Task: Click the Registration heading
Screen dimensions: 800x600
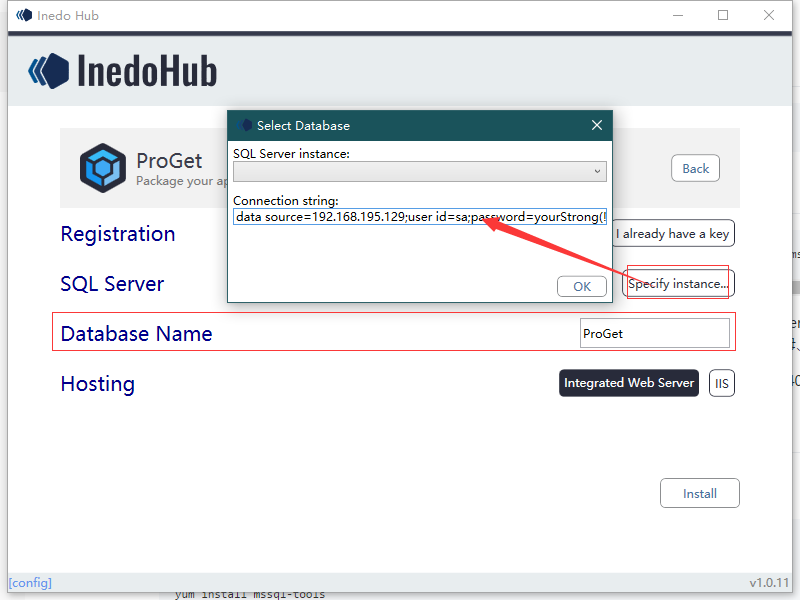Action: (x=118, y=234)
